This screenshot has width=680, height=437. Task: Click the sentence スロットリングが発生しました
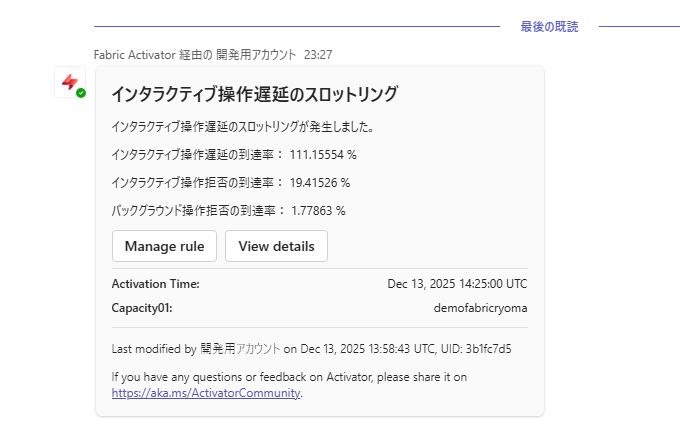click(x=243, y=127)
